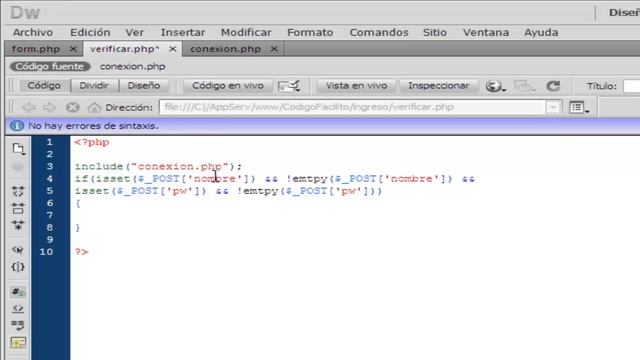Close the conexion.php tab
The height and width of the screenshot is (360, 640).
click(274, 49)
